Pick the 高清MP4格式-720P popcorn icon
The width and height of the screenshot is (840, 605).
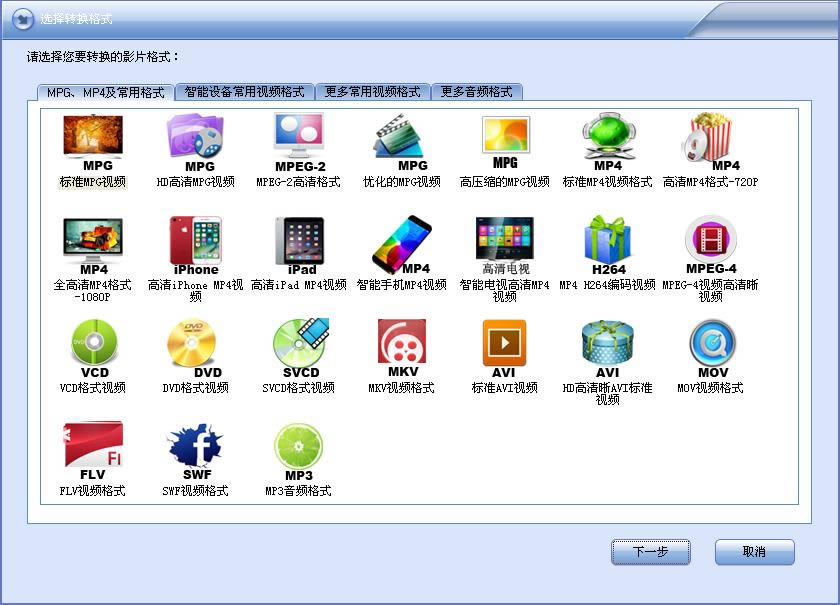[710, 143]
